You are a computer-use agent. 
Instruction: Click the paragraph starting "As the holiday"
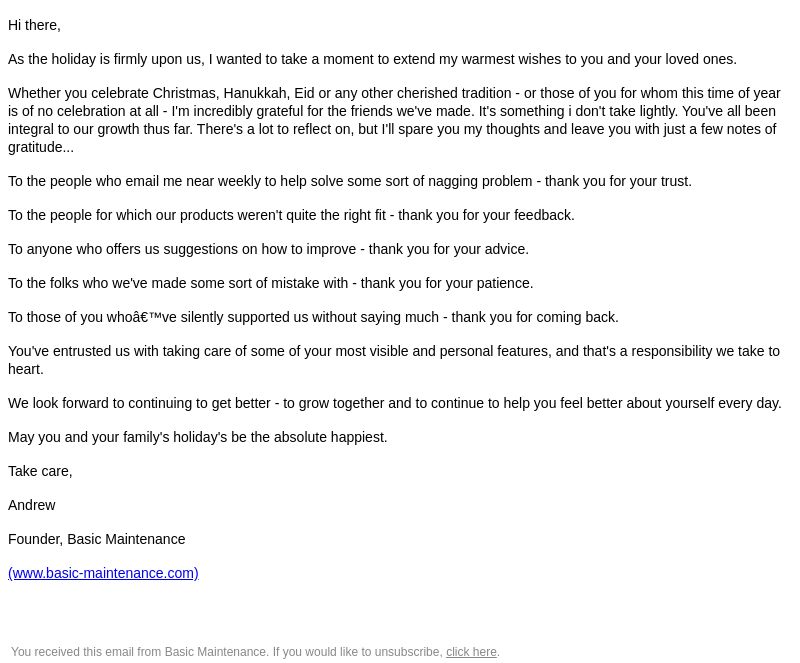coord(372,59)
